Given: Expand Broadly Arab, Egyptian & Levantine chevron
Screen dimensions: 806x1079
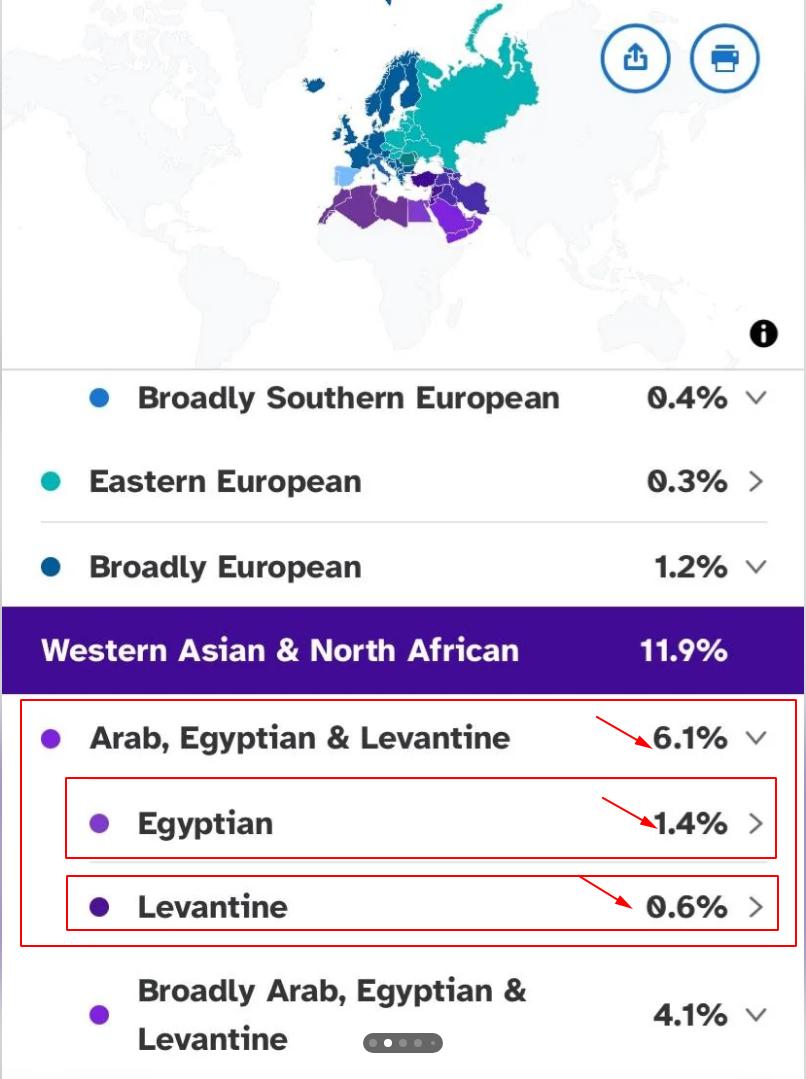Looking at the screenshot, I should pyautogui.click(x=756, y=1015).
